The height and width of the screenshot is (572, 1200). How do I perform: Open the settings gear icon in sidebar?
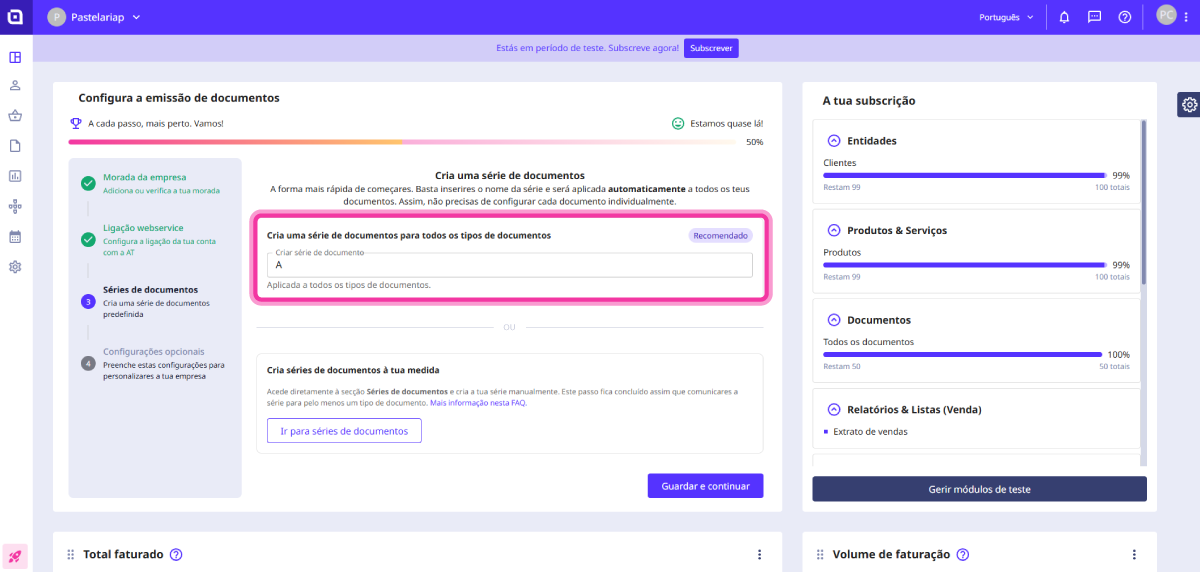click(x=15, y=267)
